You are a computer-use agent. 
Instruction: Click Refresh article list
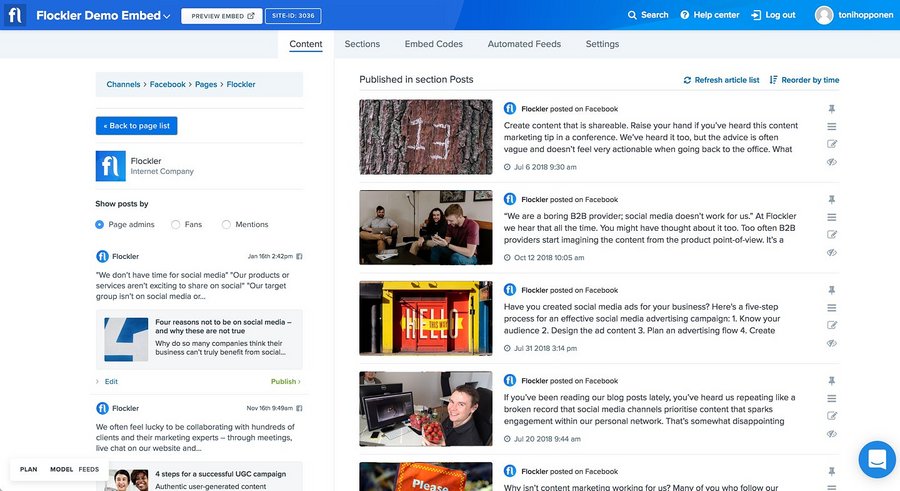[721, 80]
